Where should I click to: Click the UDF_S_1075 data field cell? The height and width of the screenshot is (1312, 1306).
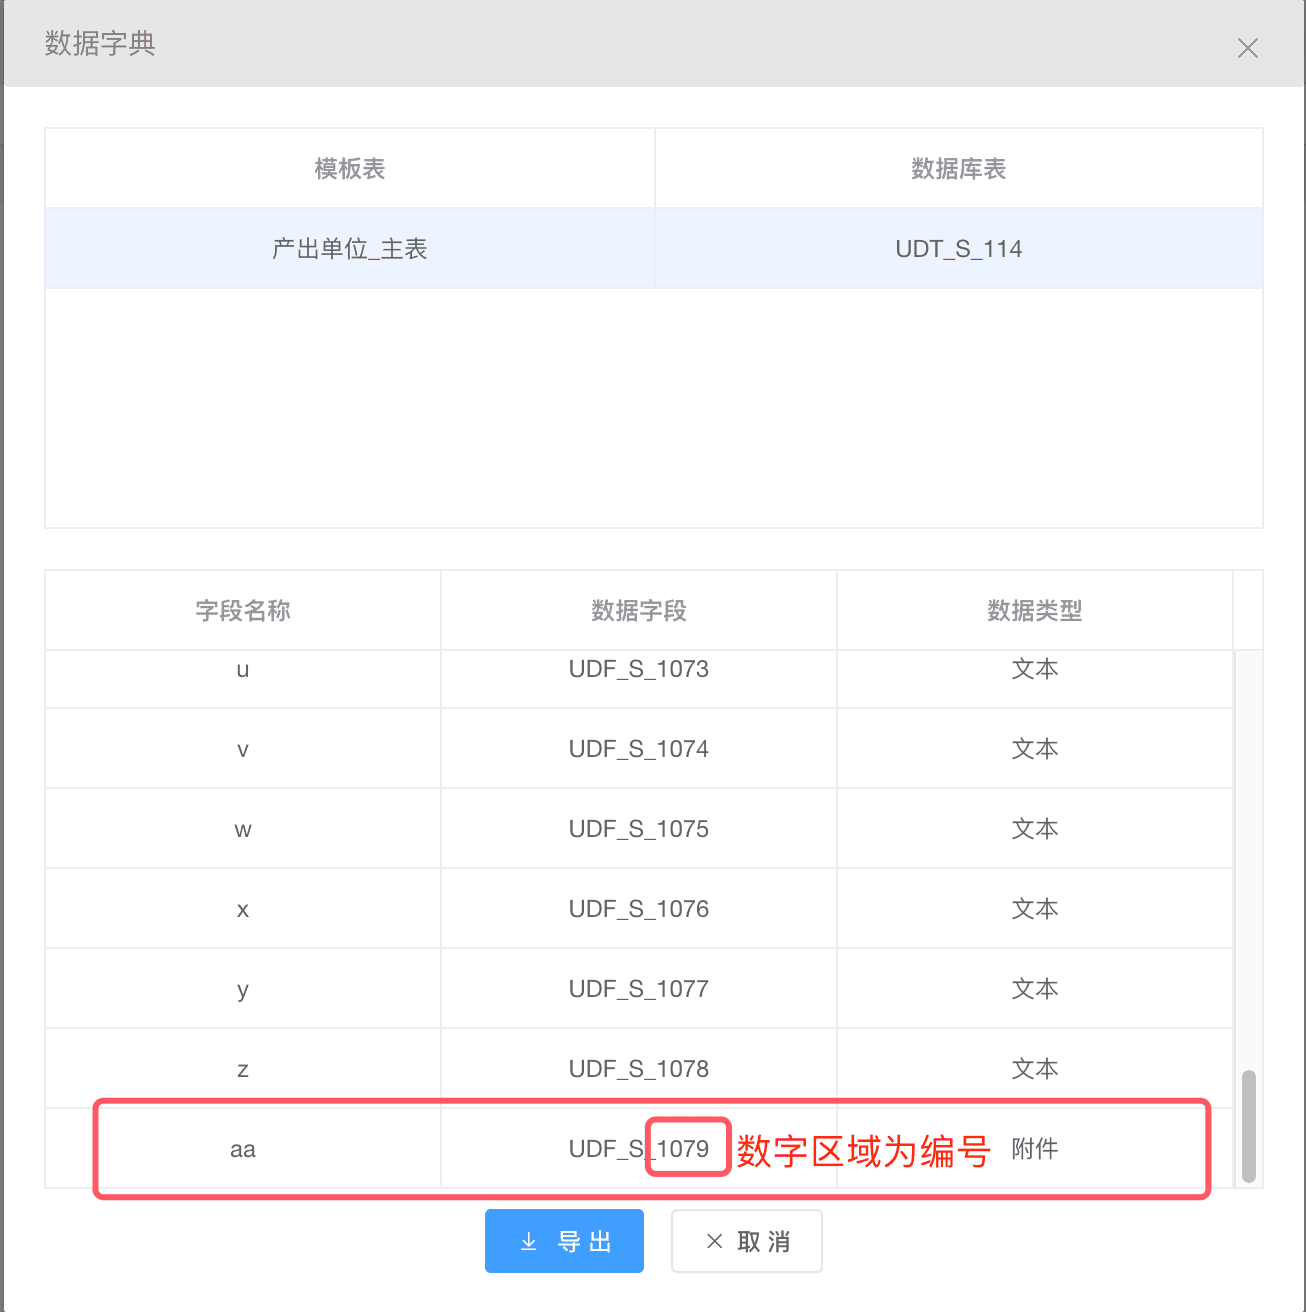coord(639,829)
